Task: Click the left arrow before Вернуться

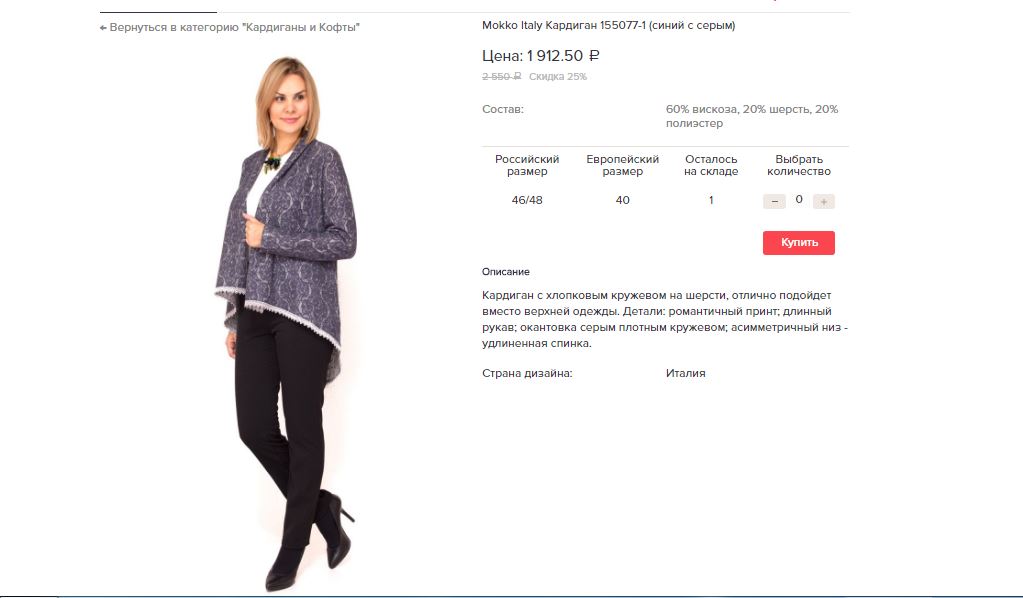Action: [103, 28]
